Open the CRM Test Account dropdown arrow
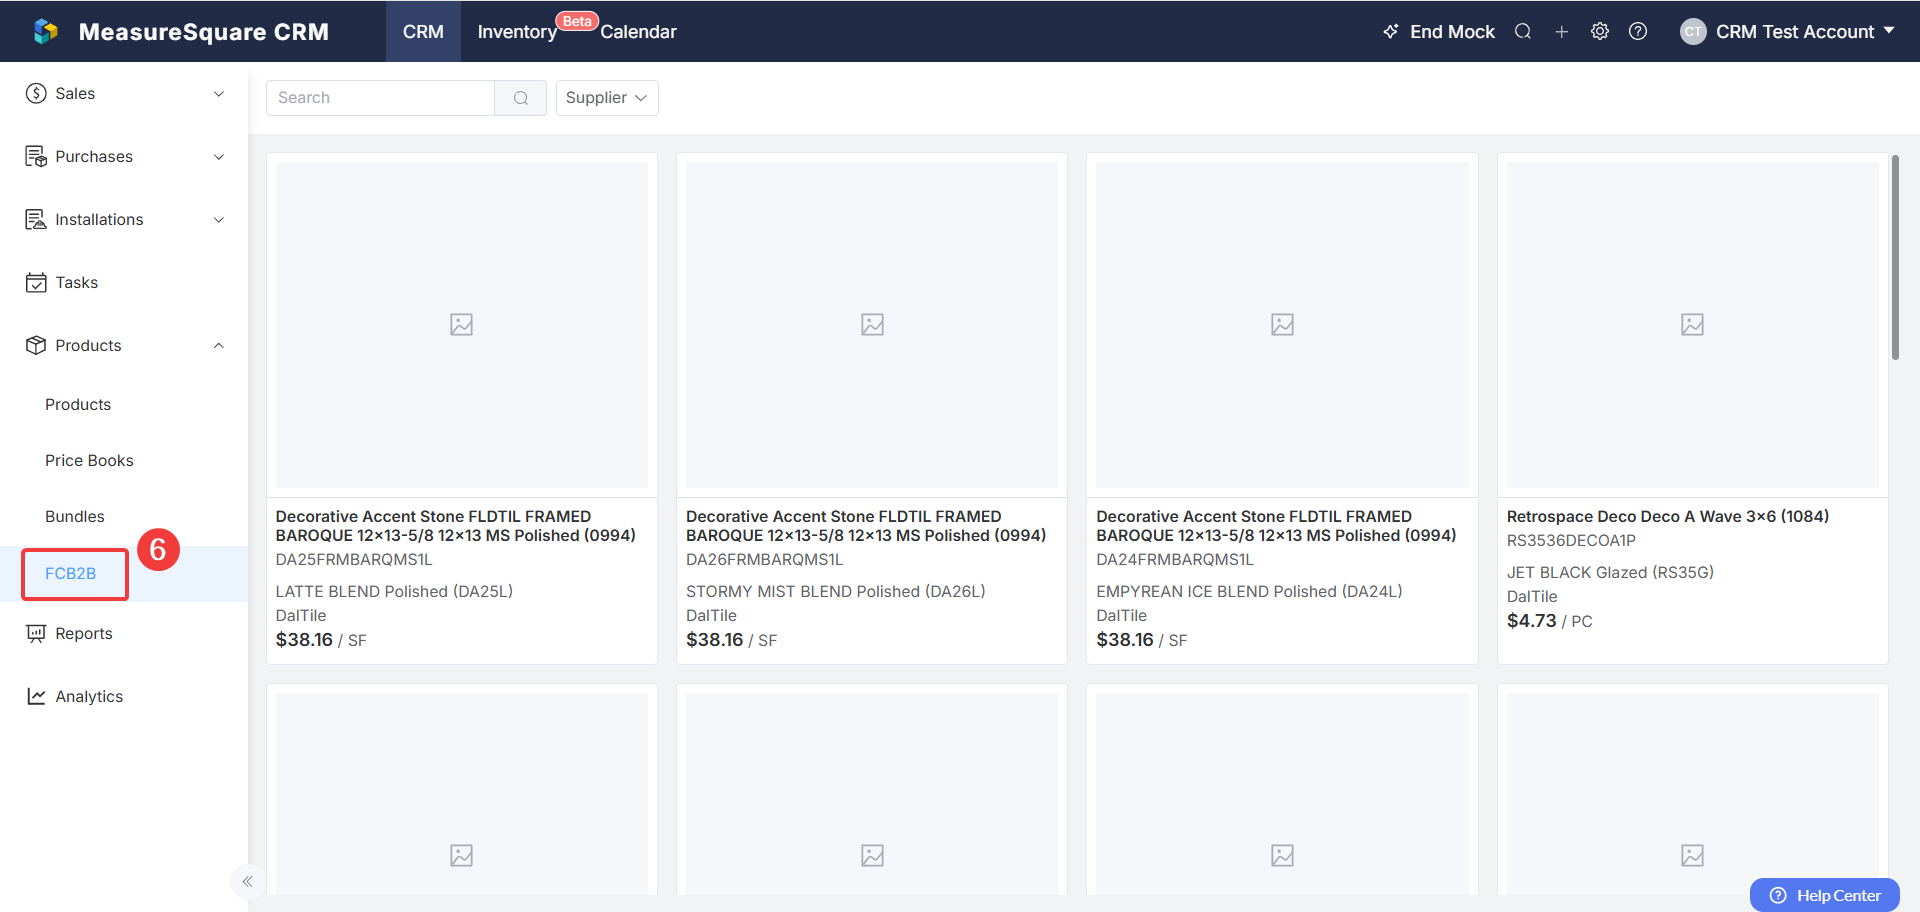The height and width of the screenshot is (912, 1920). click(1889, 31)
